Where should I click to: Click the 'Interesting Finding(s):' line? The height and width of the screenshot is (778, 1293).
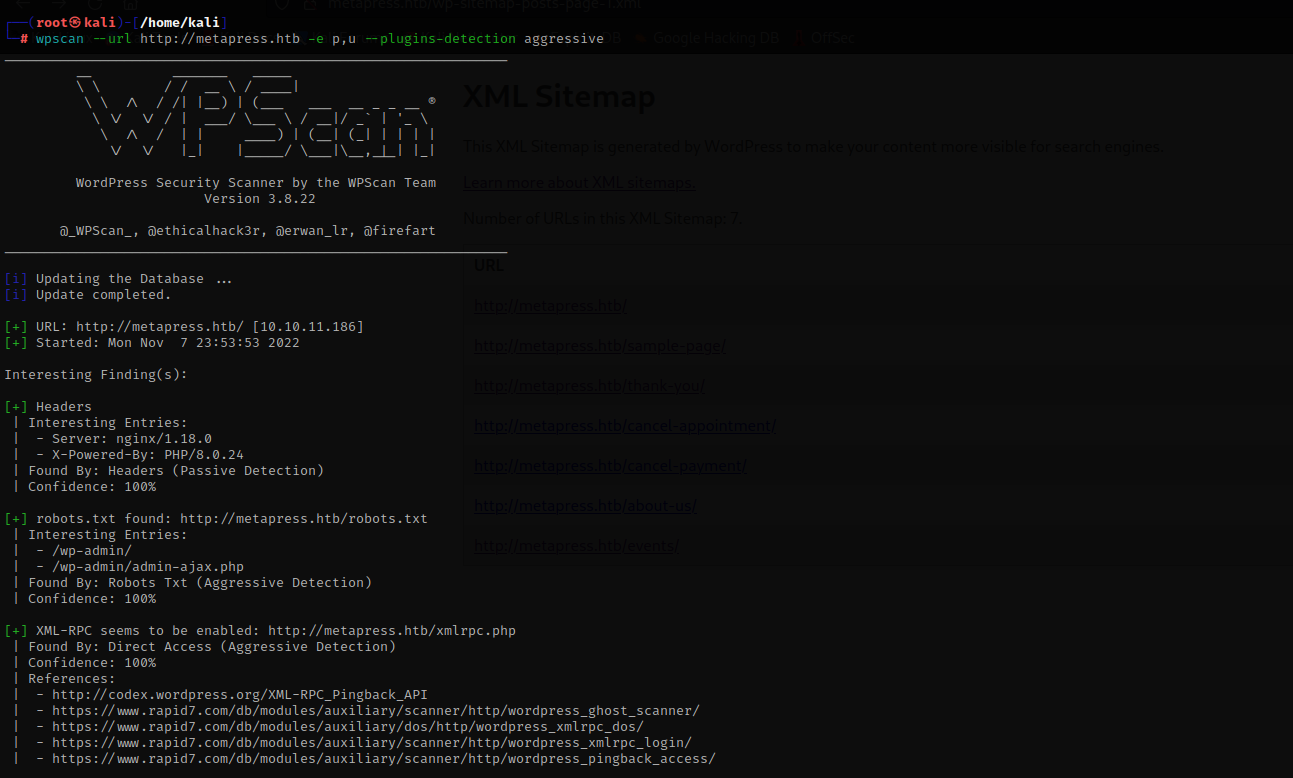96,375
